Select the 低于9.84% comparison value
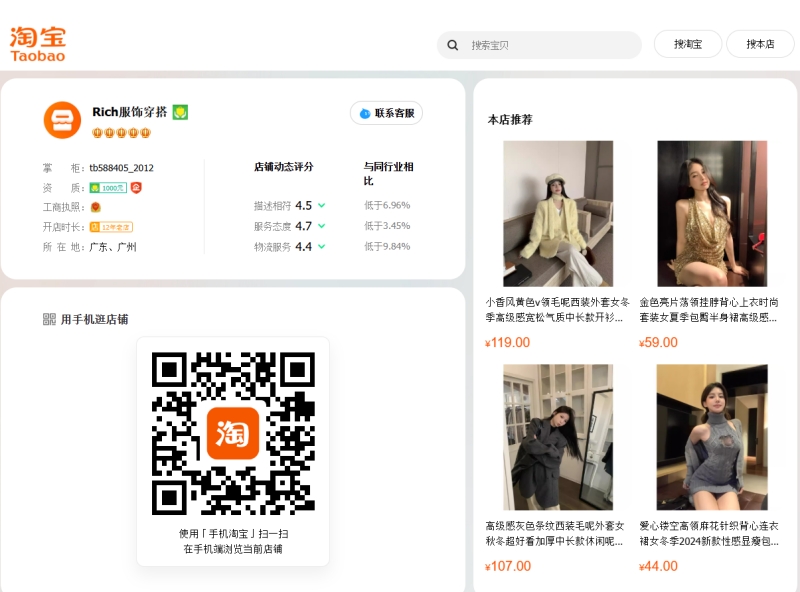The image size is (800, 592). coord(387,246)
